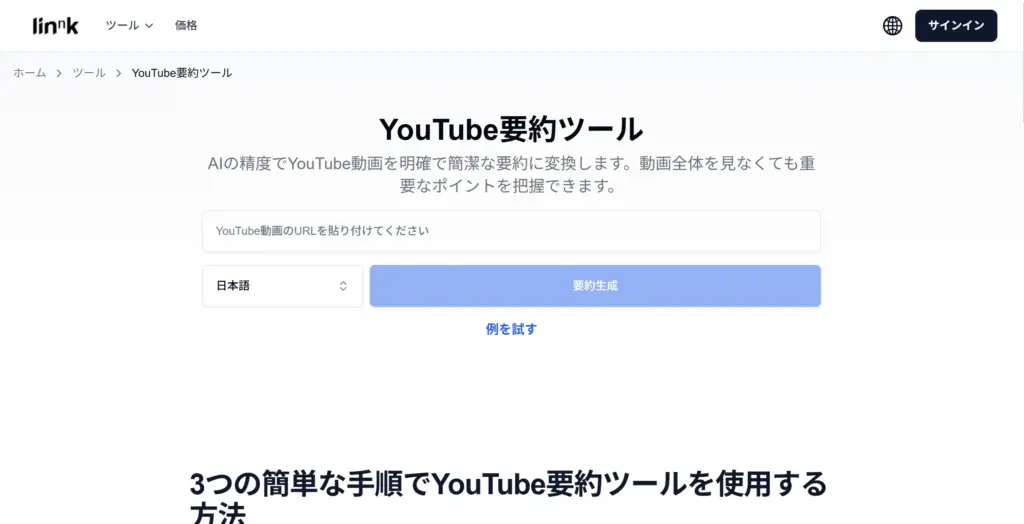Viewport: 1024px width, 524px height.
Task: Click the linnk logo in the header
Action: (x=56, y=25)
